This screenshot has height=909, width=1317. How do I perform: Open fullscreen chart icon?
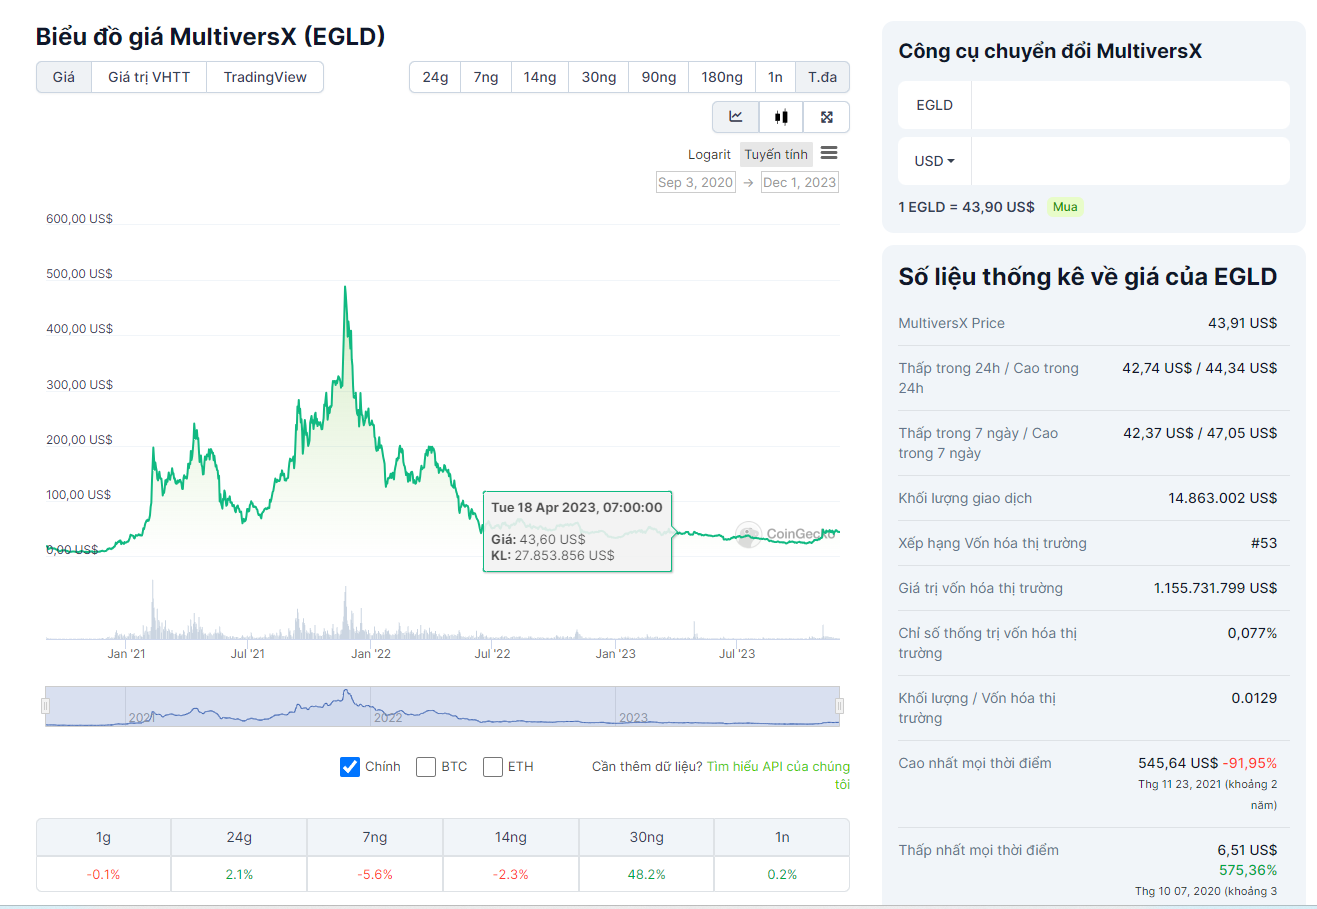coord(826,117)
